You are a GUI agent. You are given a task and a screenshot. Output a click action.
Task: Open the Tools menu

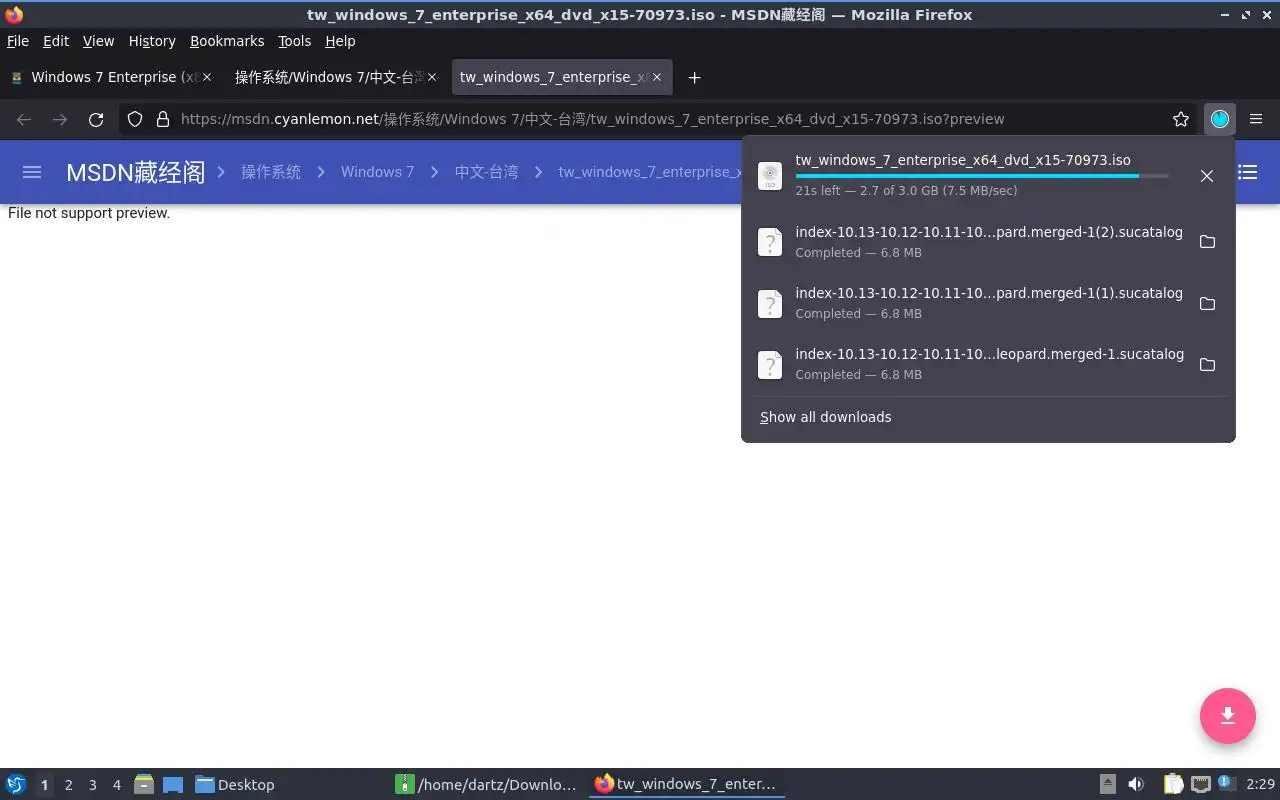pyautogui.click(x=294, y=41)
